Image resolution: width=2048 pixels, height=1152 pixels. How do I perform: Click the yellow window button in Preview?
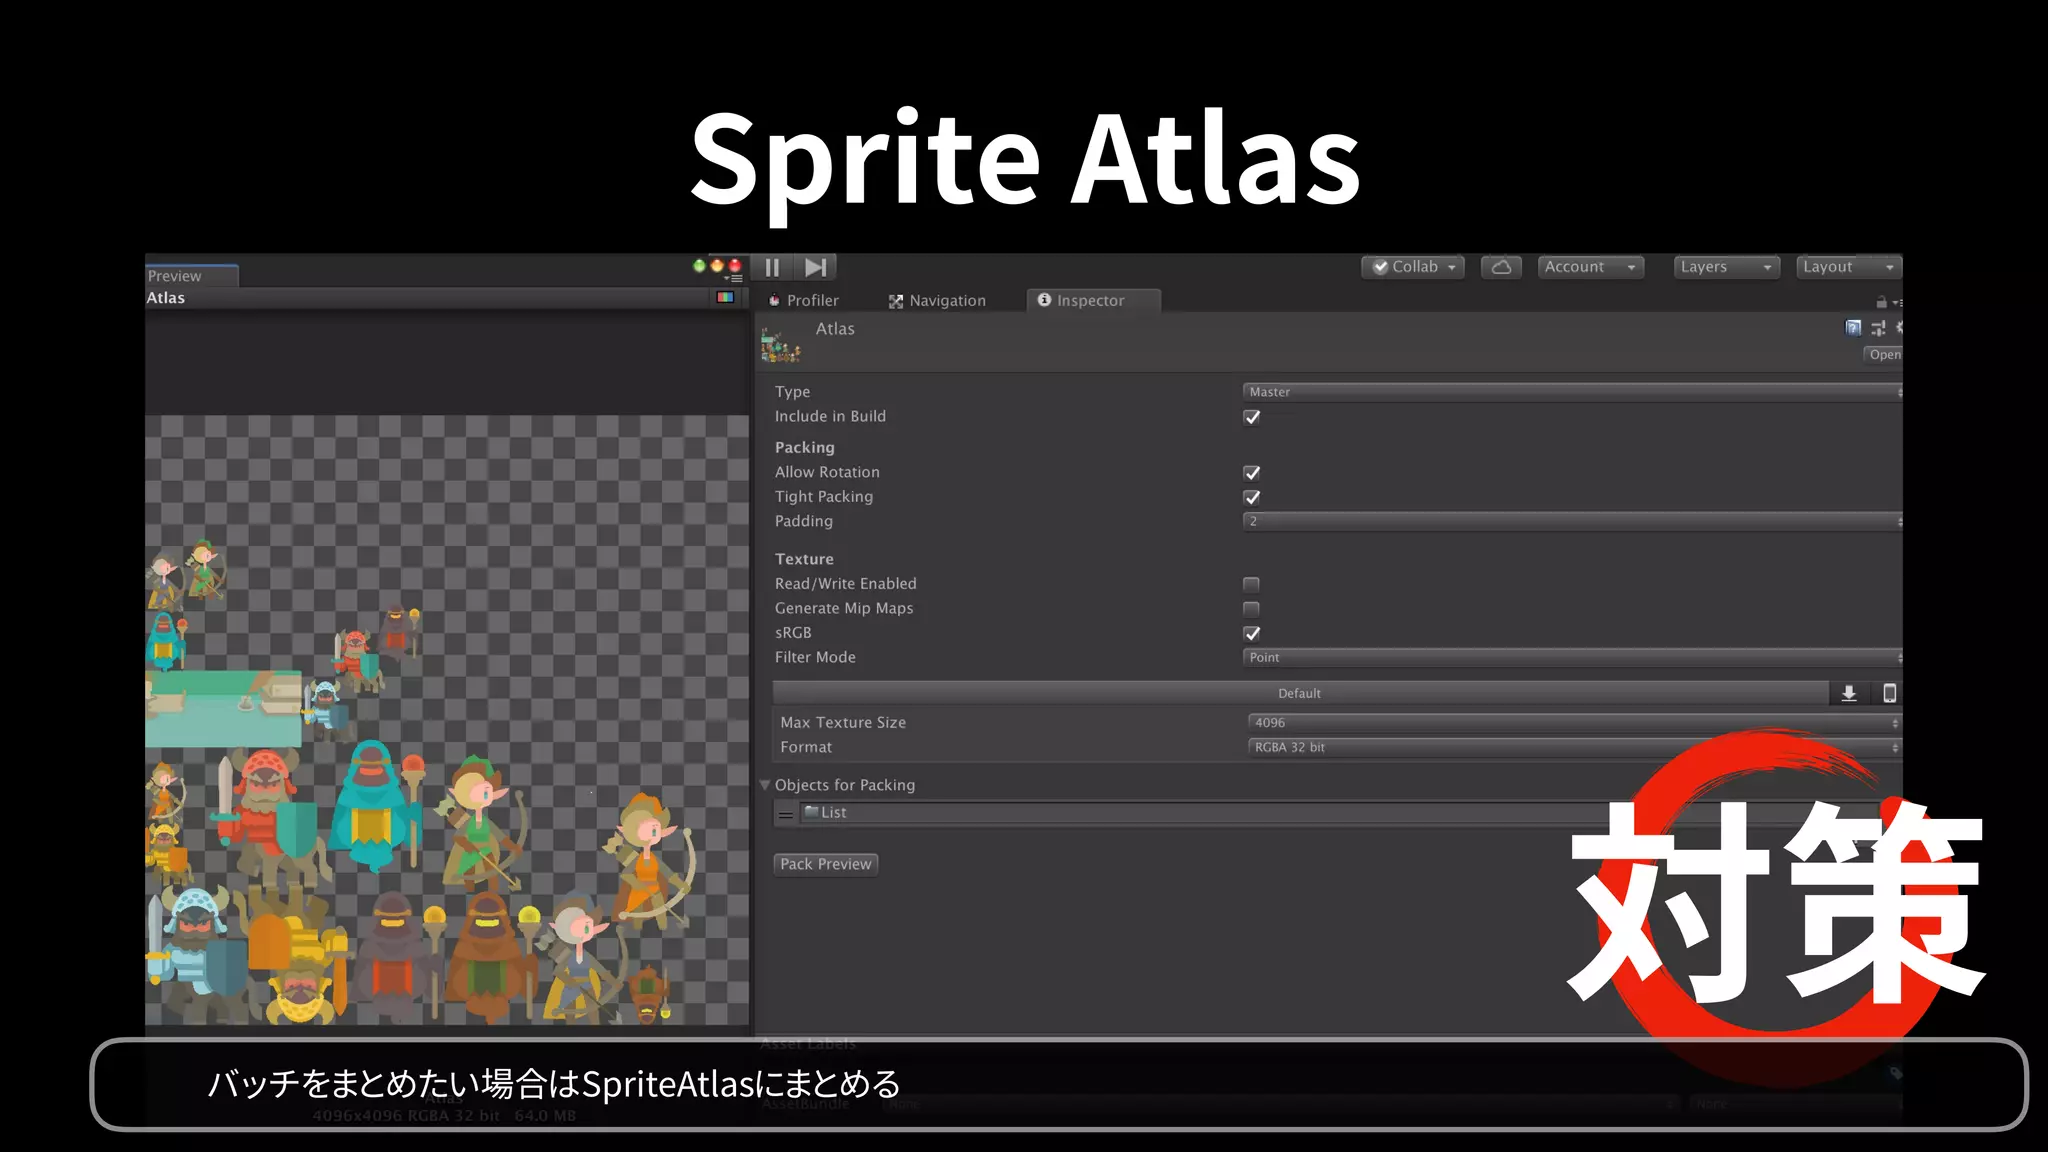pos(717,265)
